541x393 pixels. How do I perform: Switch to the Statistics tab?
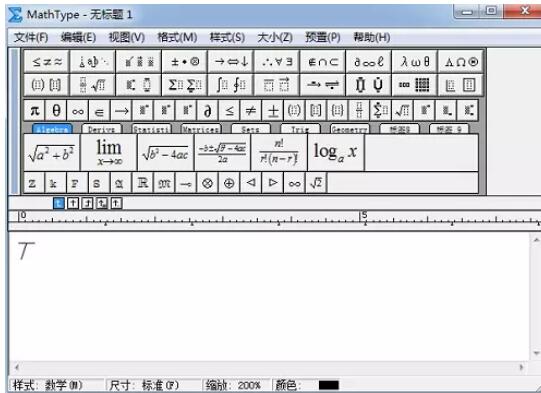[x=151, y=129]
